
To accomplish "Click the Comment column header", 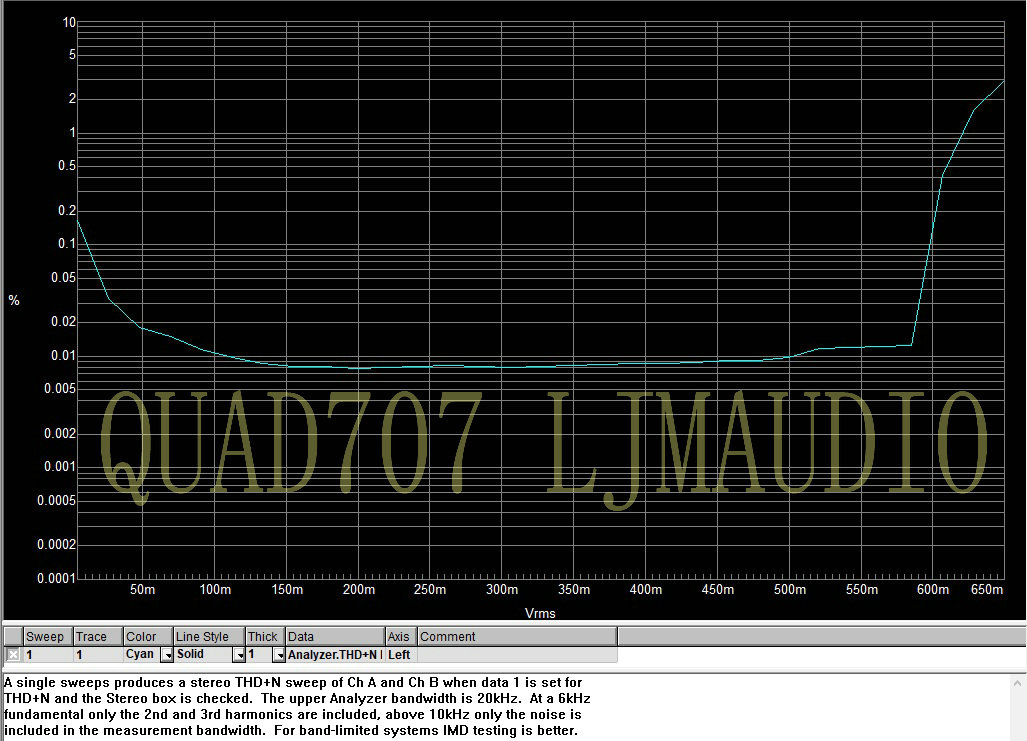I will pyautogui.click(x=516, y=637).
